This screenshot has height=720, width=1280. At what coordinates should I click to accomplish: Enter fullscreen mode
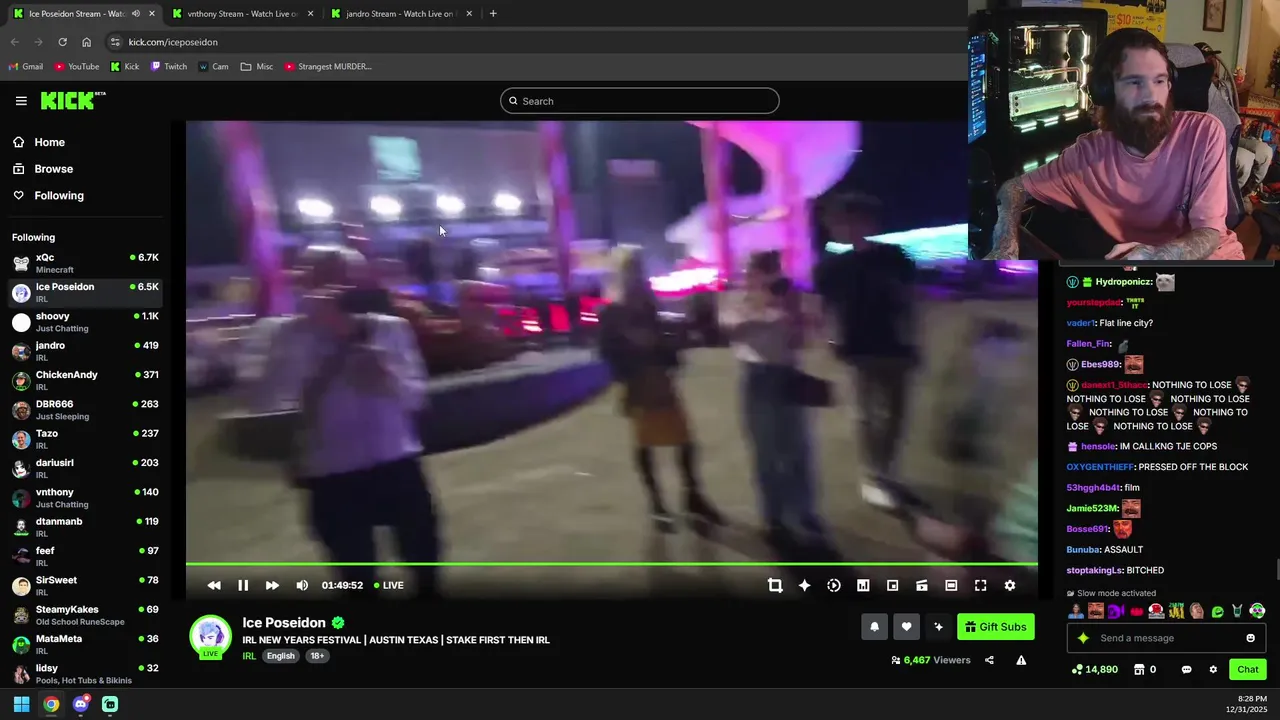981,585
